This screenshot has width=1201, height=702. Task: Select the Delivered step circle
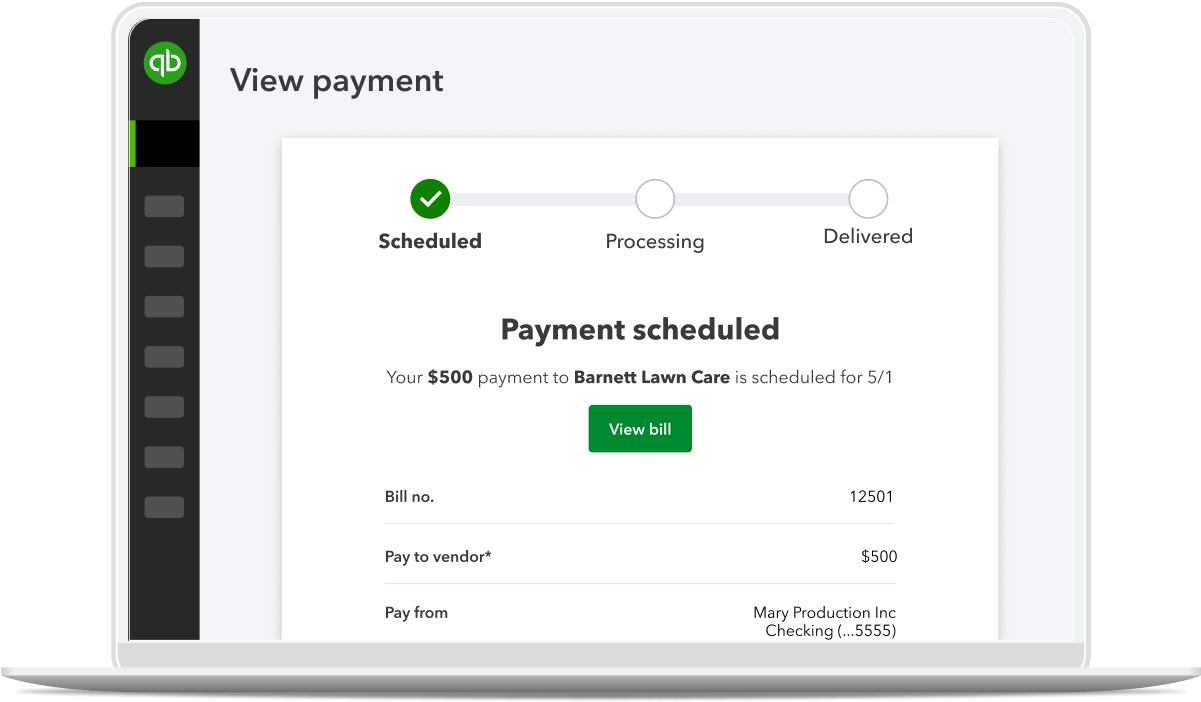(x=868, y=199)
